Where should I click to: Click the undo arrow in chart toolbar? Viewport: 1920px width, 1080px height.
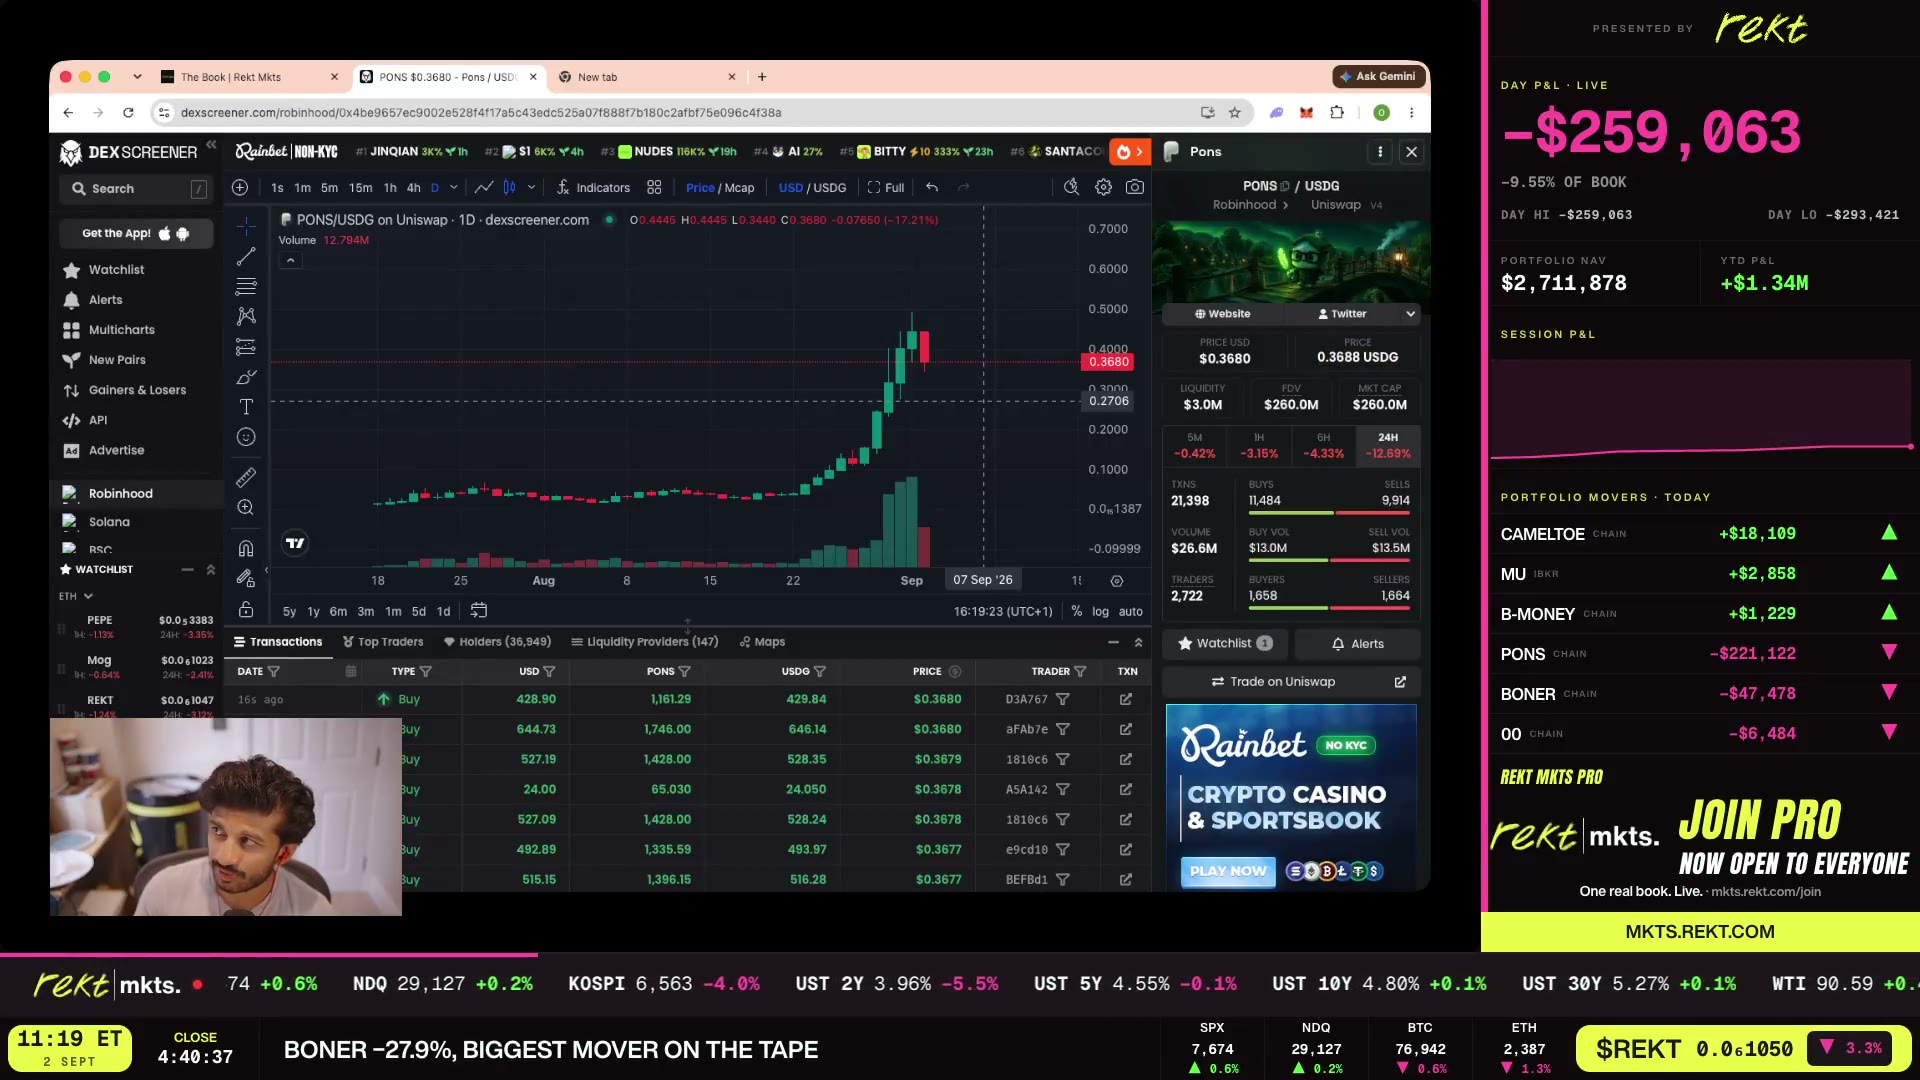932,187
